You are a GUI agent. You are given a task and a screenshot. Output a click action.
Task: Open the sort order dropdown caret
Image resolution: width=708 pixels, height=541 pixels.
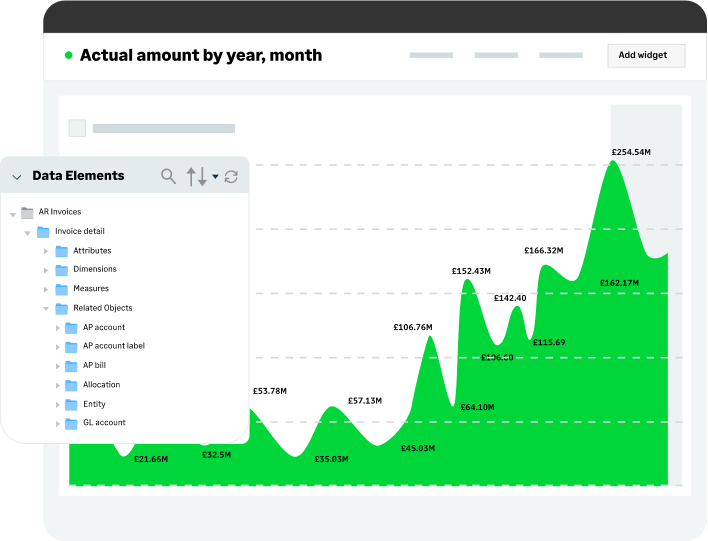pyautogui.click(x=215, y=177)
